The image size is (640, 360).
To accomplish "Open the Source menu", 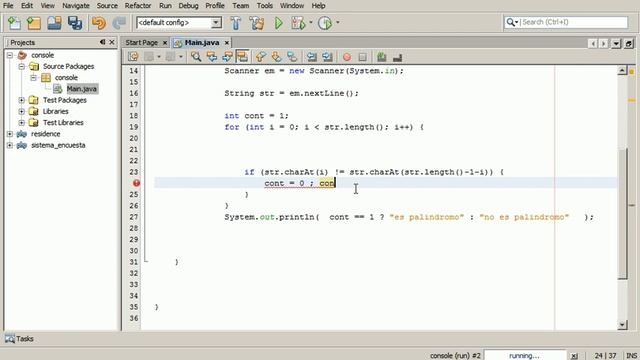I will [x=107, y=6].
